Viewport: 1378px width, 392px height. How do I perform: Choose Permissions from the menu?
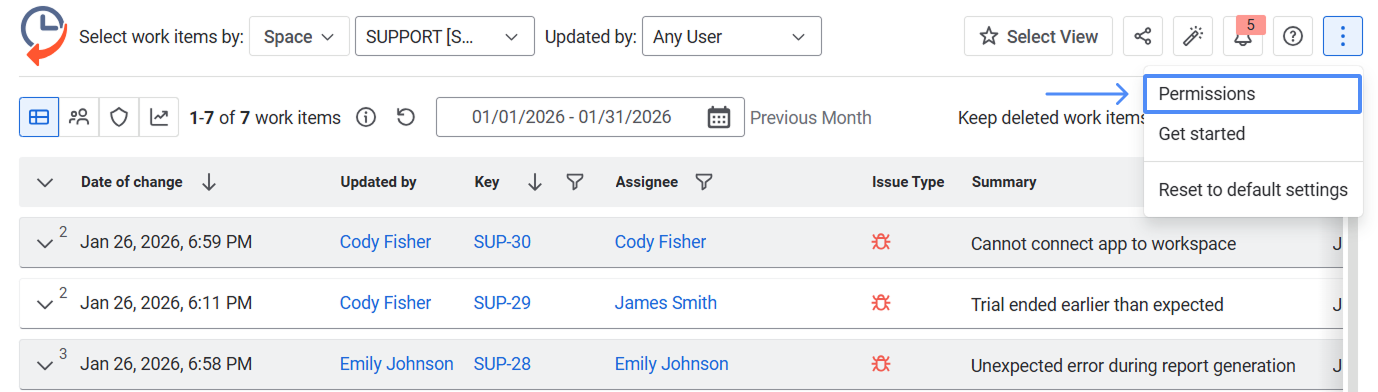(x=1252, y=94)
